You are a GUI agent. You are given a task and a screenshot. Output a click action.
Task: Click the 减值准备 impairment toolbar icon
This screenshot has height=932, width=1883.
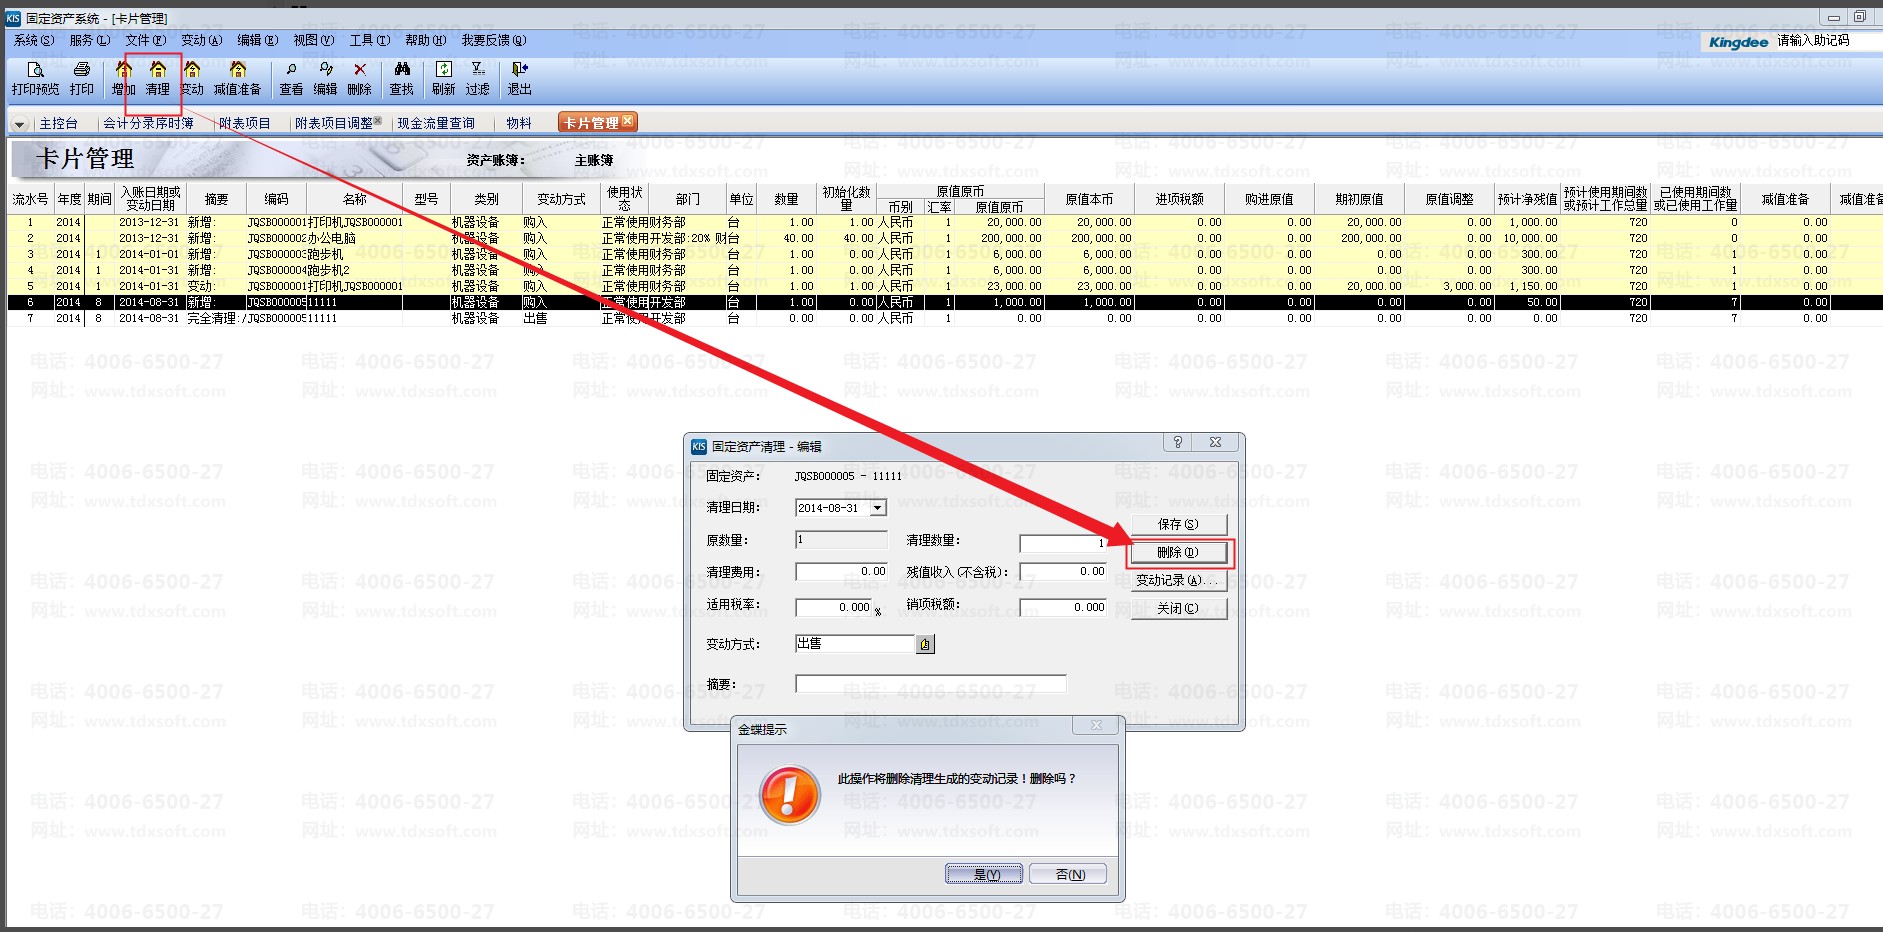click(x=237, y=70)
